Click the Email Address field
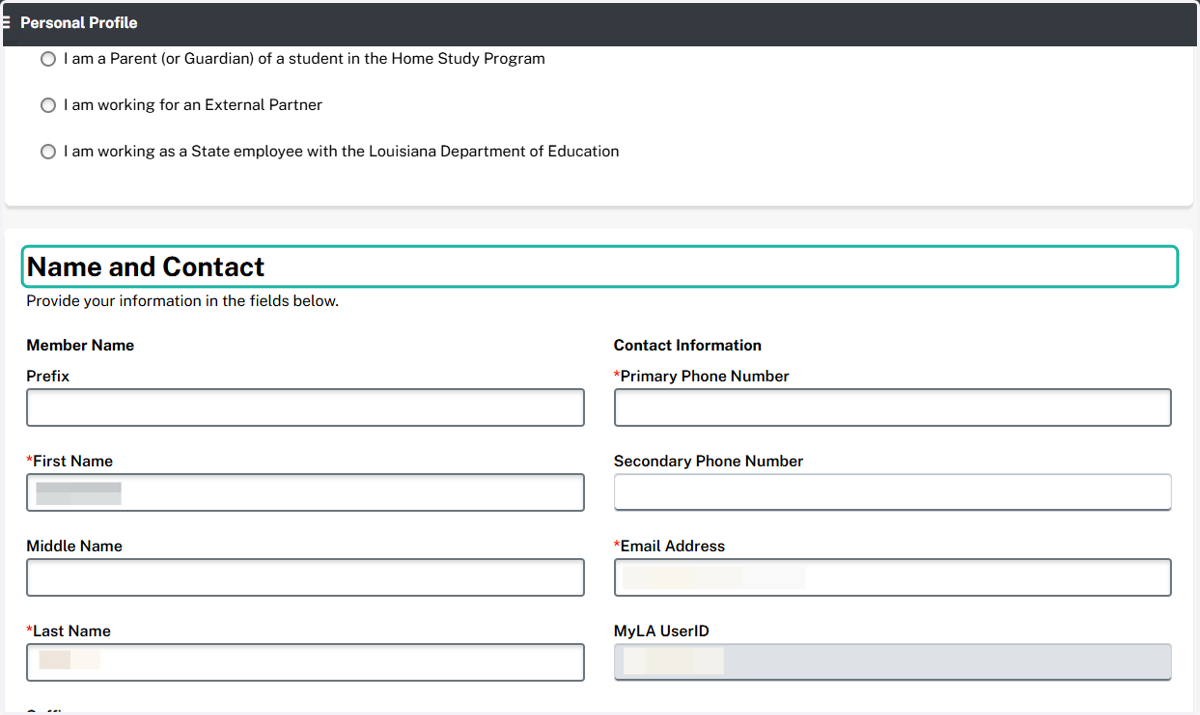Image resolution: width=1200 pixels, height=715 pixels. [892, 578]
